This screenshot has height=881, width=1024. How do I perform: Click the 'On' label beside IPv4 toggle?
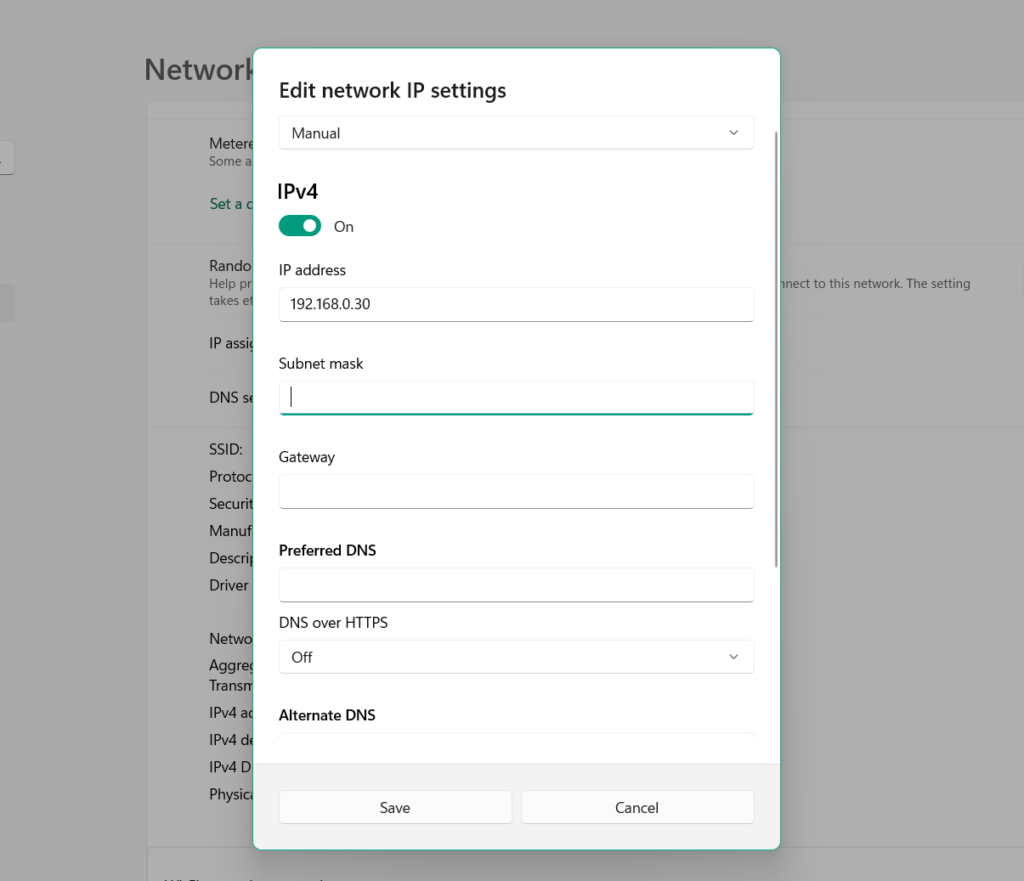coord(344,227)
